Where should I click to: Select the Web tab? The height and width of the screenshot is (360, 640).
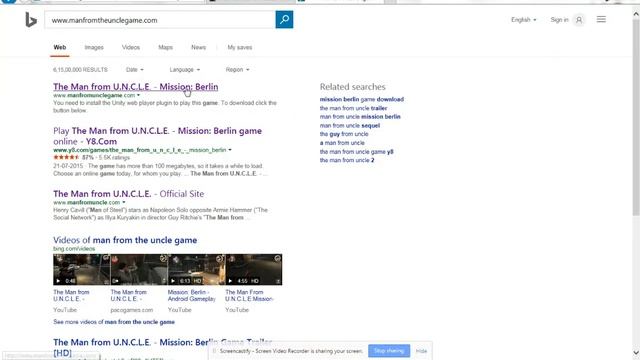click(60, 47)
